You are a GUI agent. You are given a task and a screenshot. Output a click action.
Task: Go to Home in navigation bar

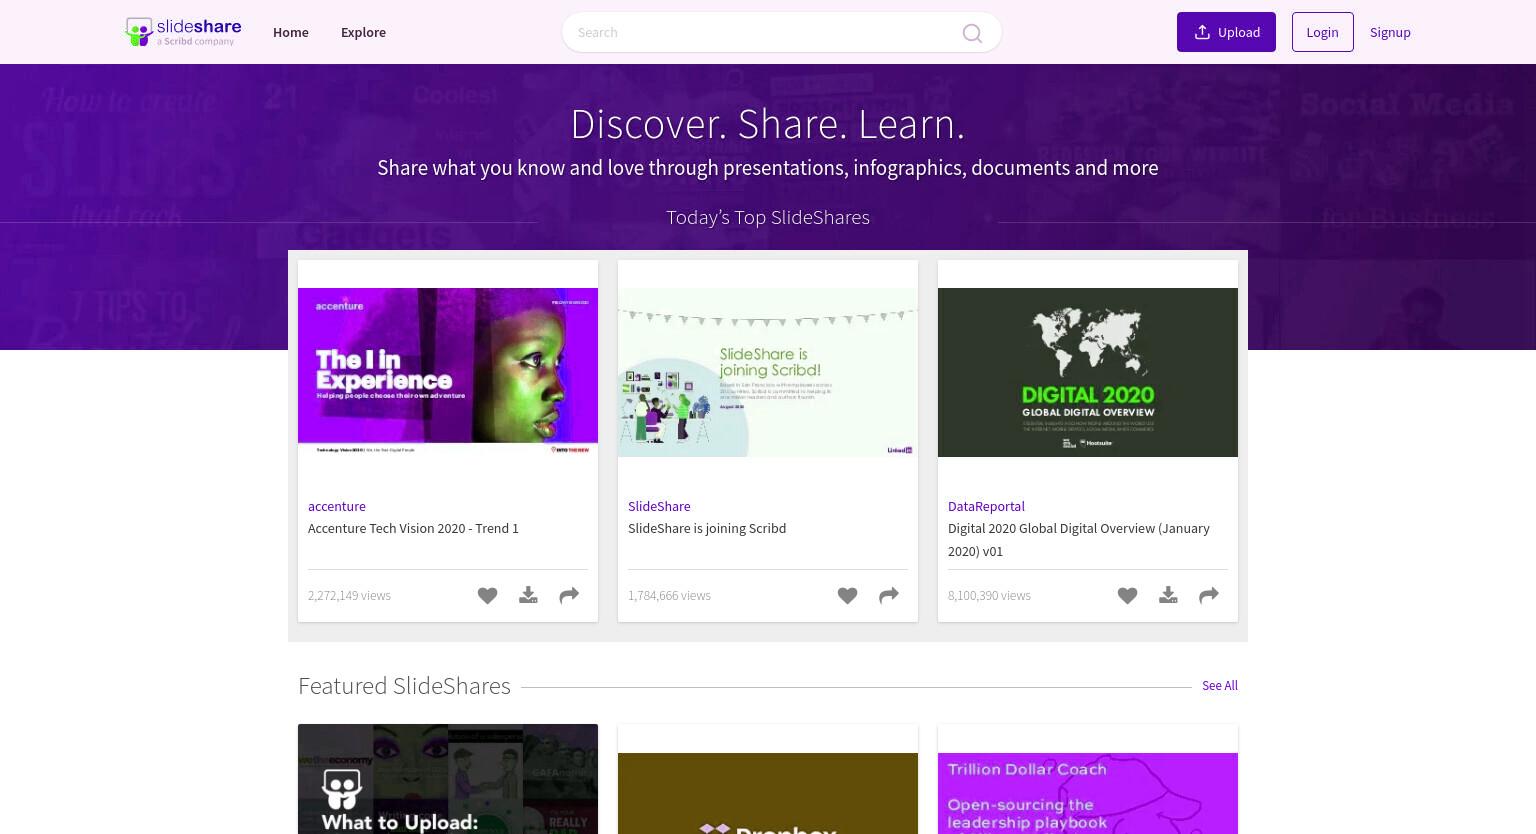point(291,32)
